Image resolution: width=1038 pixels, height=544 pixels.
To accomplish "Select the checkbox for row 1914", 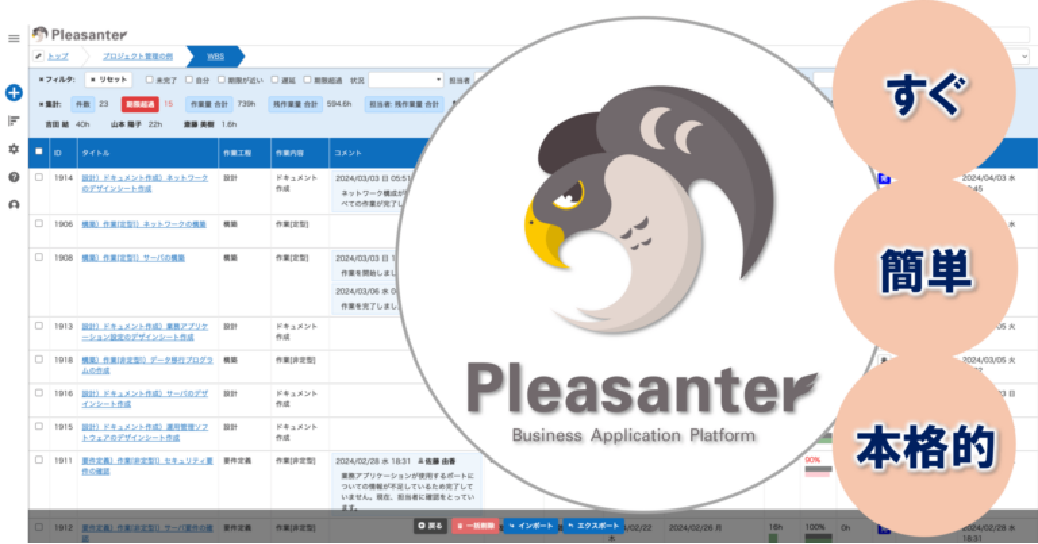I will [x=38, y=177].
